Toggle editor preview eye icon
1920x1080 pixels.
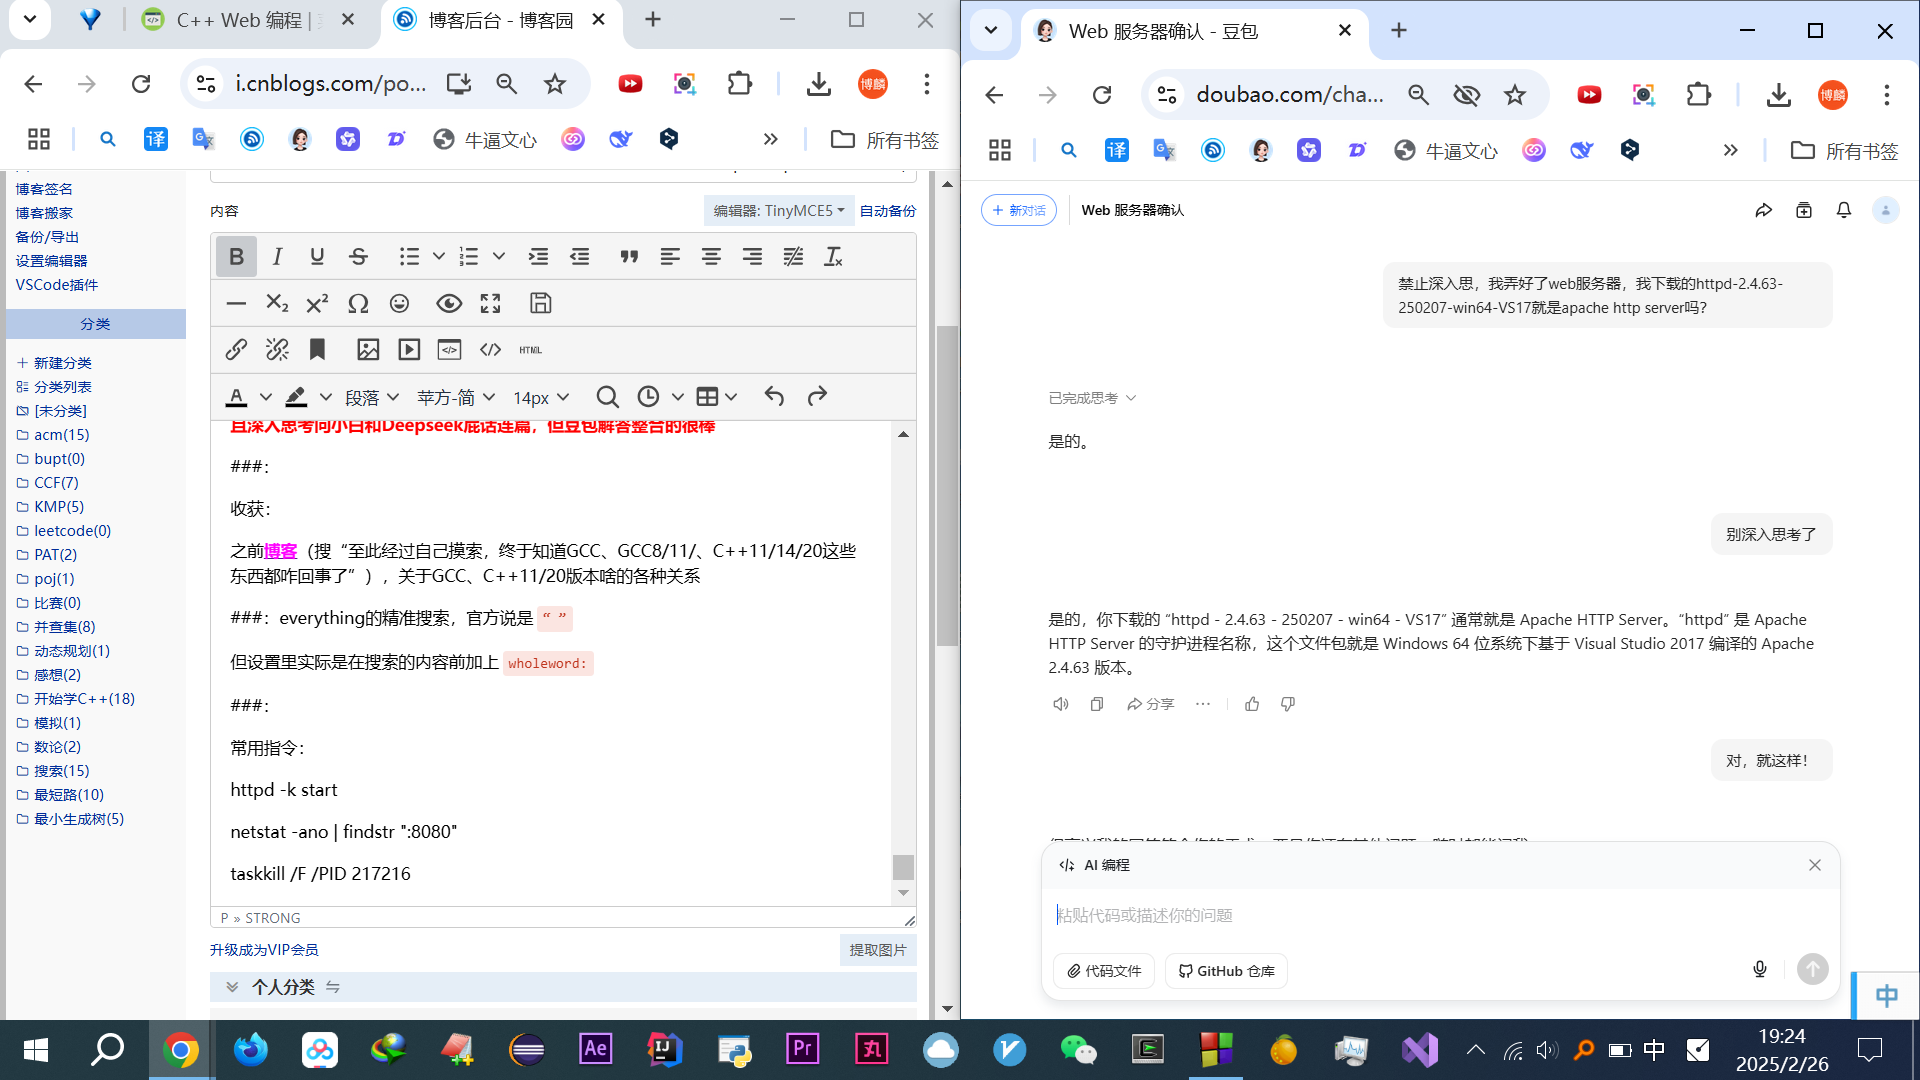(x=449, y=303)
